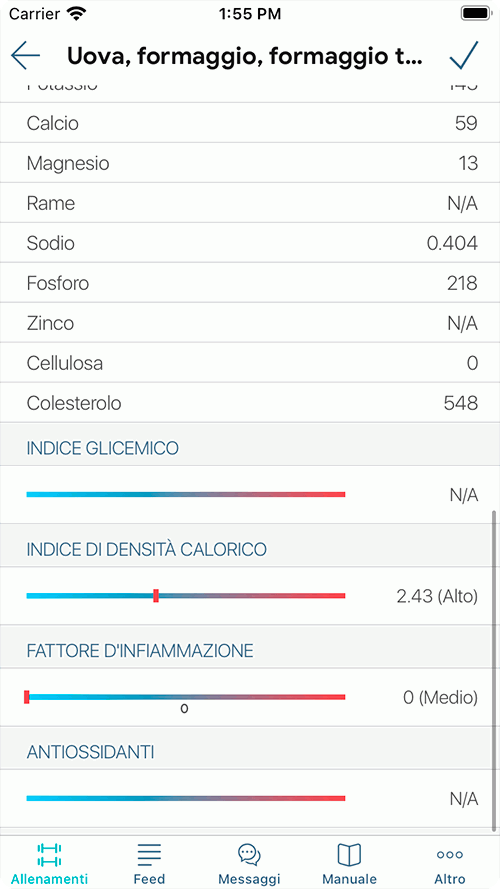Select the Colesterolo row
The width and height of the screenshot is (500, 889).
pyautogui.click(x=250, y=403)
